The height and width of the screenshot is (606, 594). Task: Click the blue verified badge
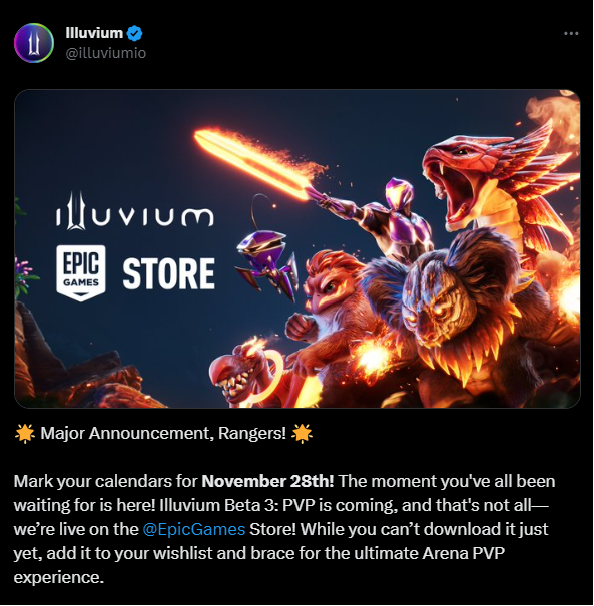click(x=134, y=33)
